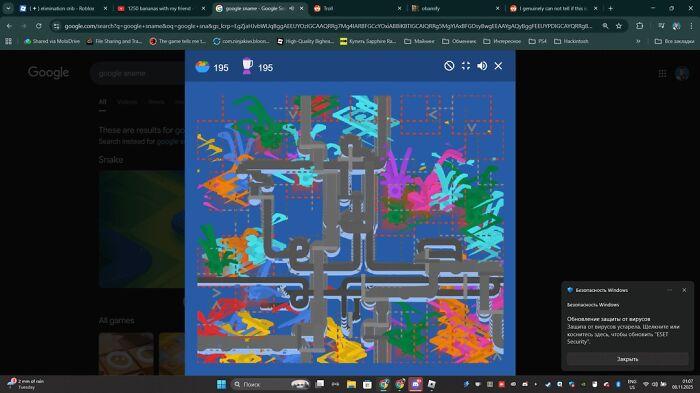This screenshot has height=393, width=700.
Task: Open the tab search dropdown
Action: click(8, 8)
